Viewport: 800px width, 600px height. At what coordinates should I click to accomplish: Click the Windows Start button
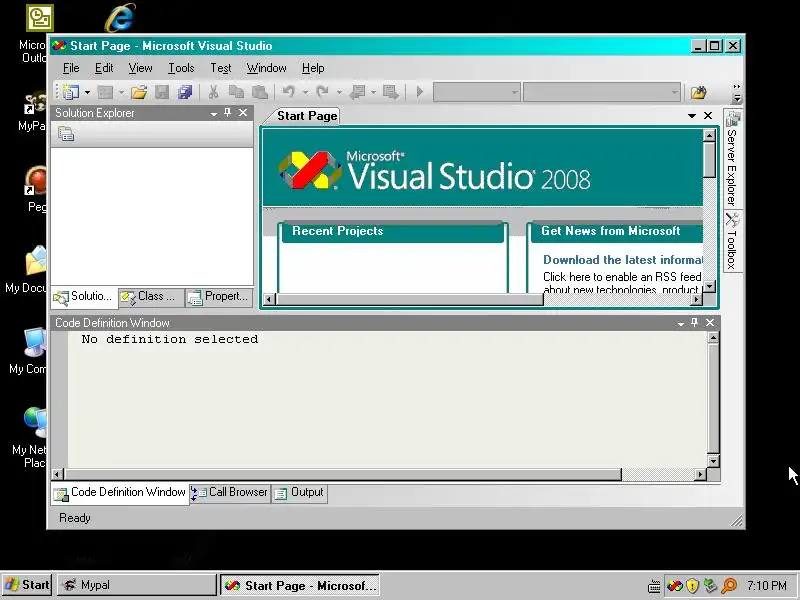pos(26,585)
